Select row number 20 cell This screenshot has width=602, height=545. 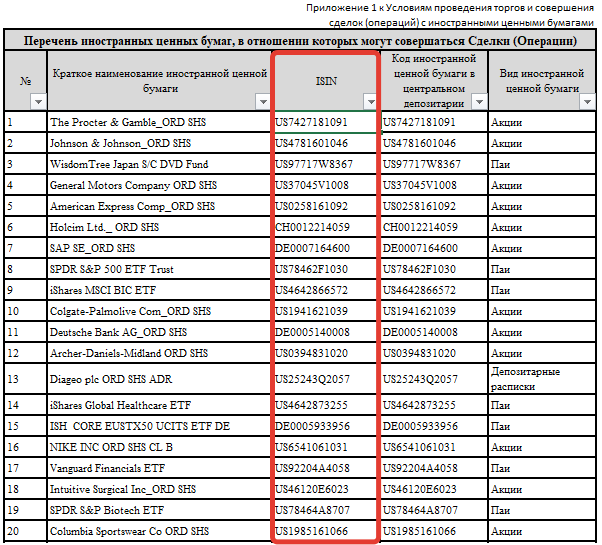pyautogui.click(x=25, y=531)
